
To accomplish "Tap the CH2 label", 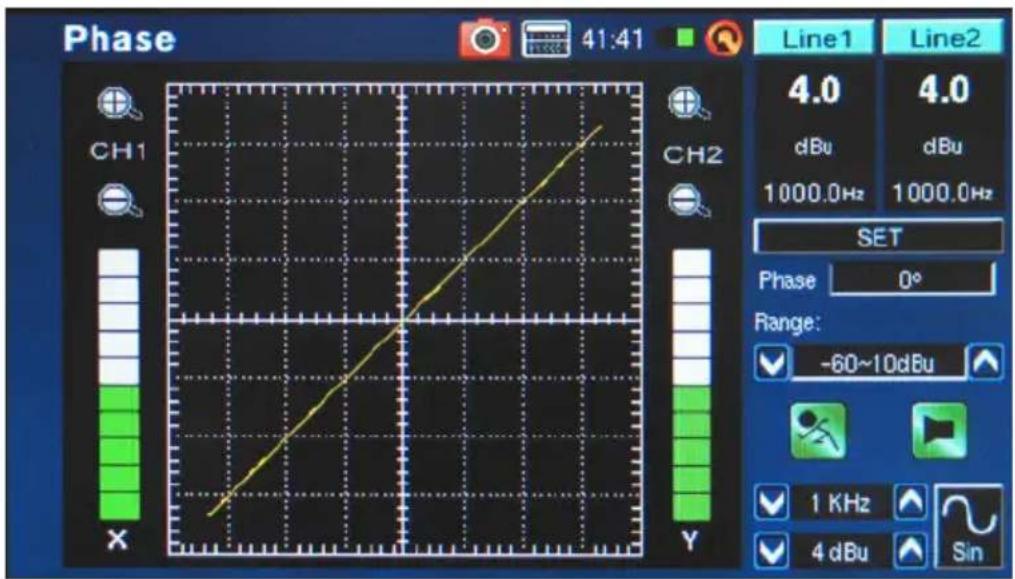I will coord(692,155).
